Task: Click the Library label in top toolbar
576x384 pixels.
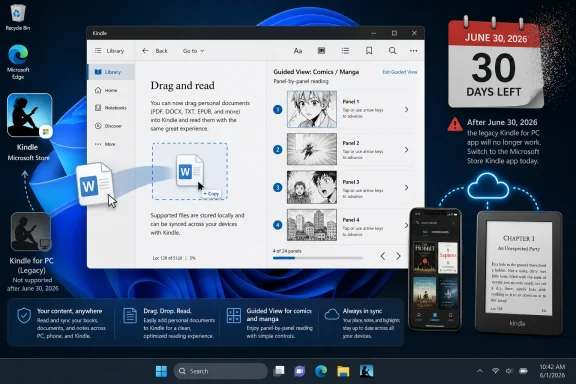Action: pos(115,51)
